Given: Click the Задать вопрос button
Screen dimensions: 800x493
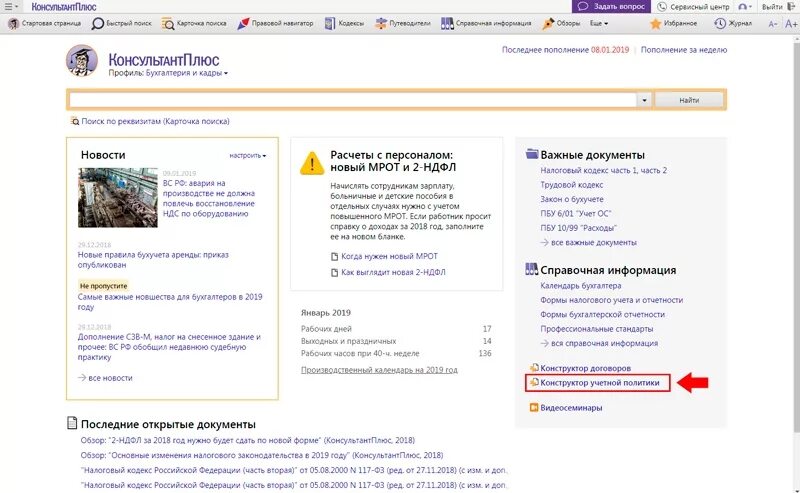Looking at the screenshot, I should [x=611, y=7].
